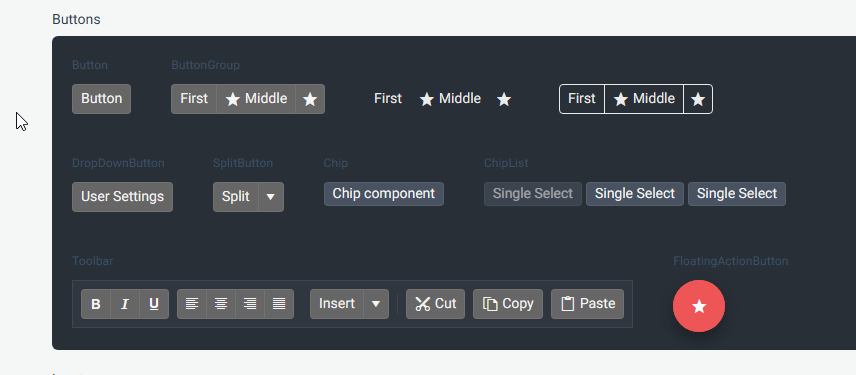Select the align center icon
This screenshot has height=375, width=856.
[x=221, y=304]
